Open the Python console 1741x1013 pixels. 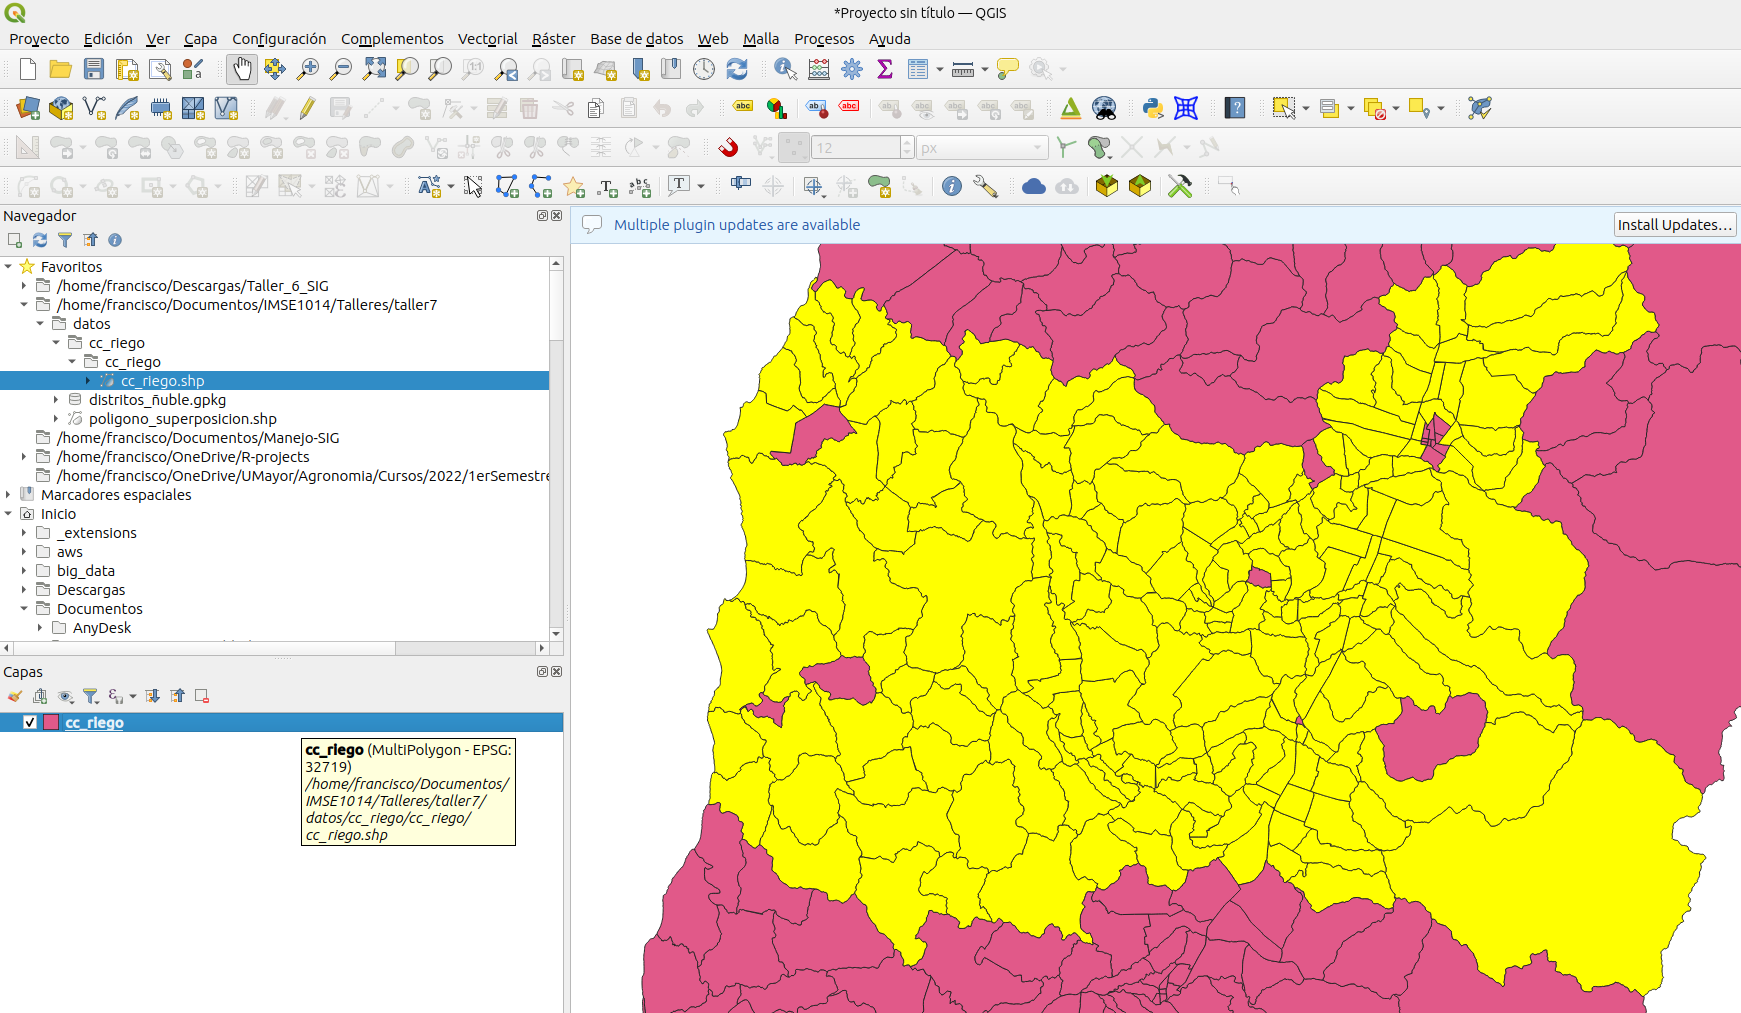(x=1152, y=108)
